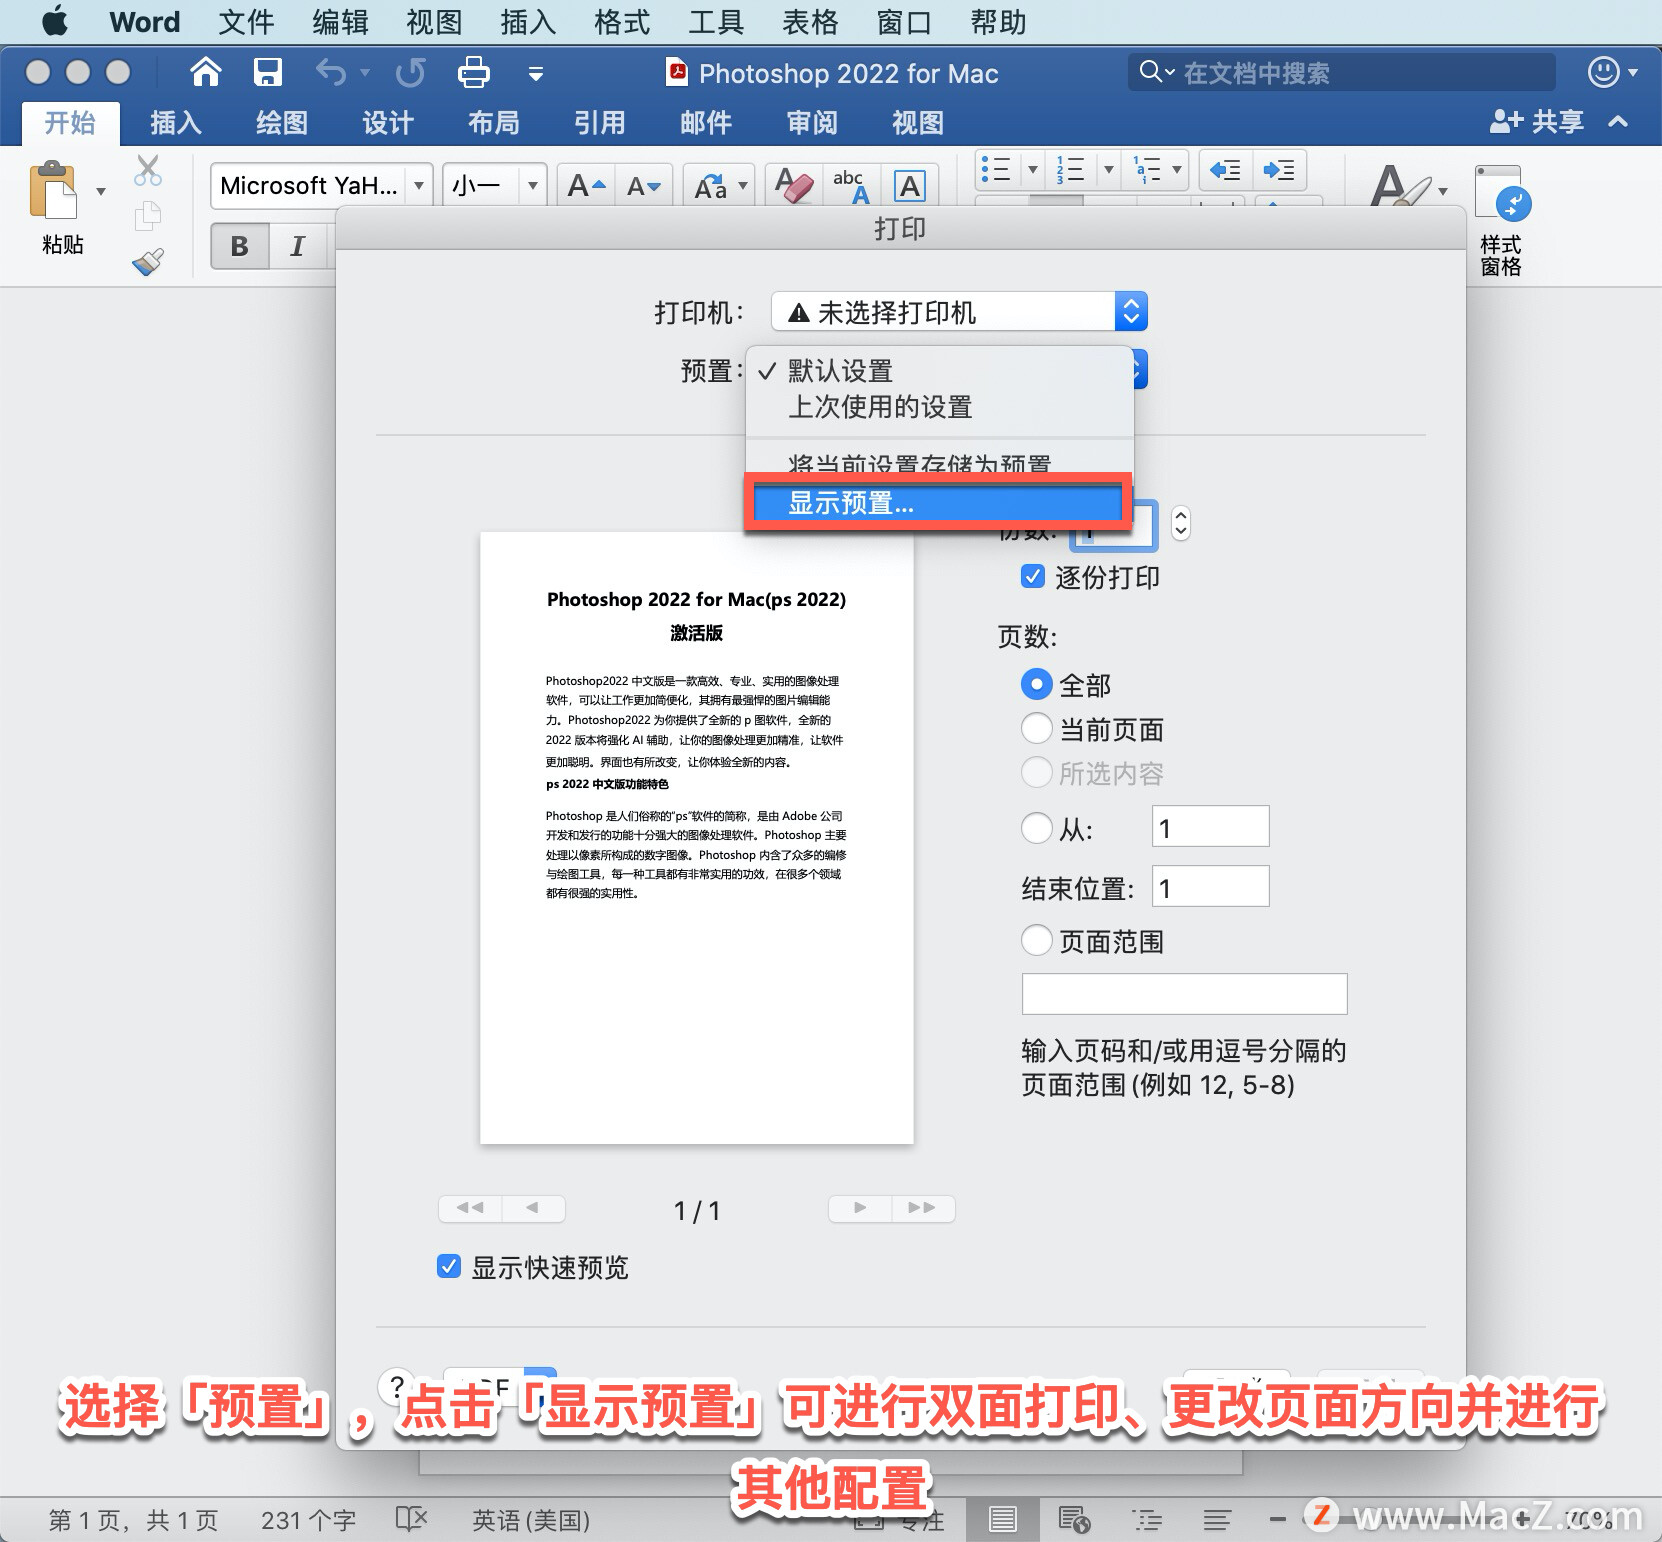Image resolution: width=1662 pixels, height=1542 pixels.
Task: Go to next preview page button
Action: 860,1208
